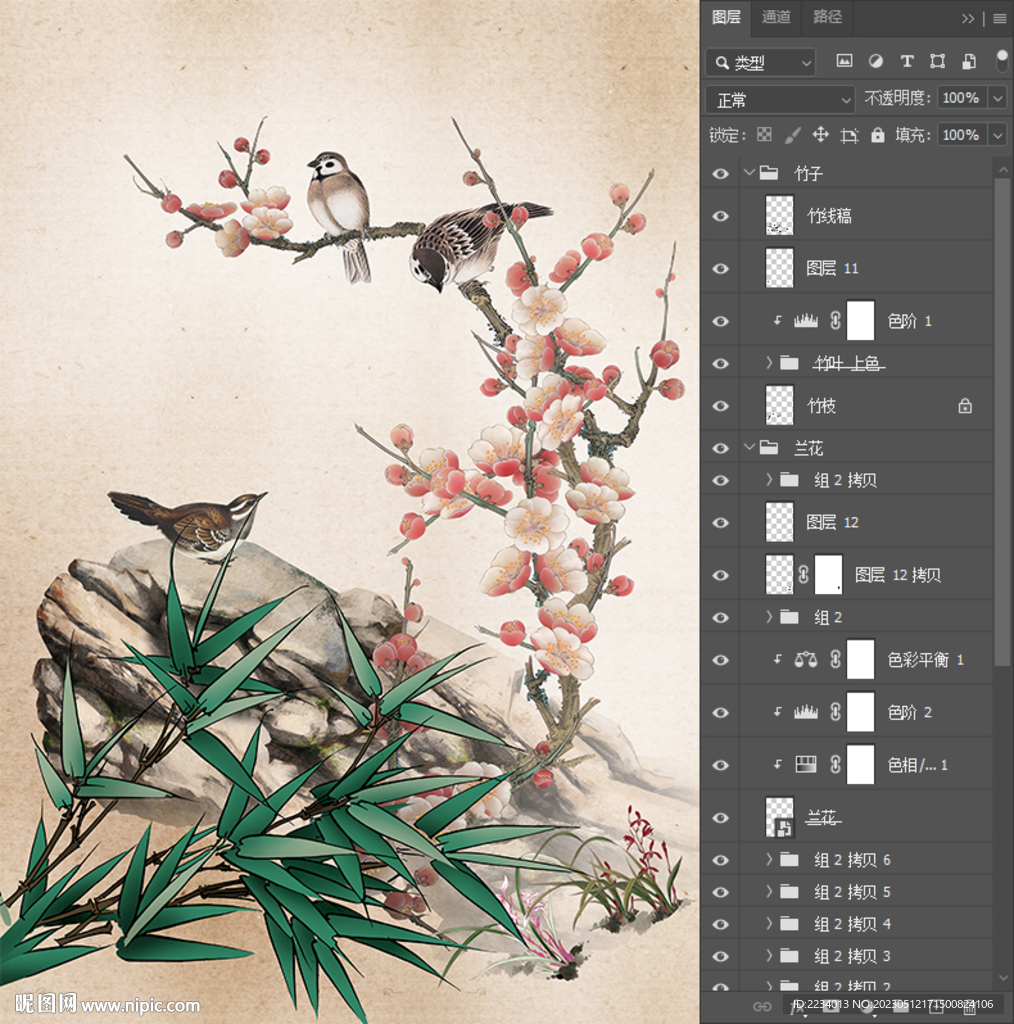1014x1024 pixels.
Task: Open the layers panel menu icon
Action: [1000, 18]
